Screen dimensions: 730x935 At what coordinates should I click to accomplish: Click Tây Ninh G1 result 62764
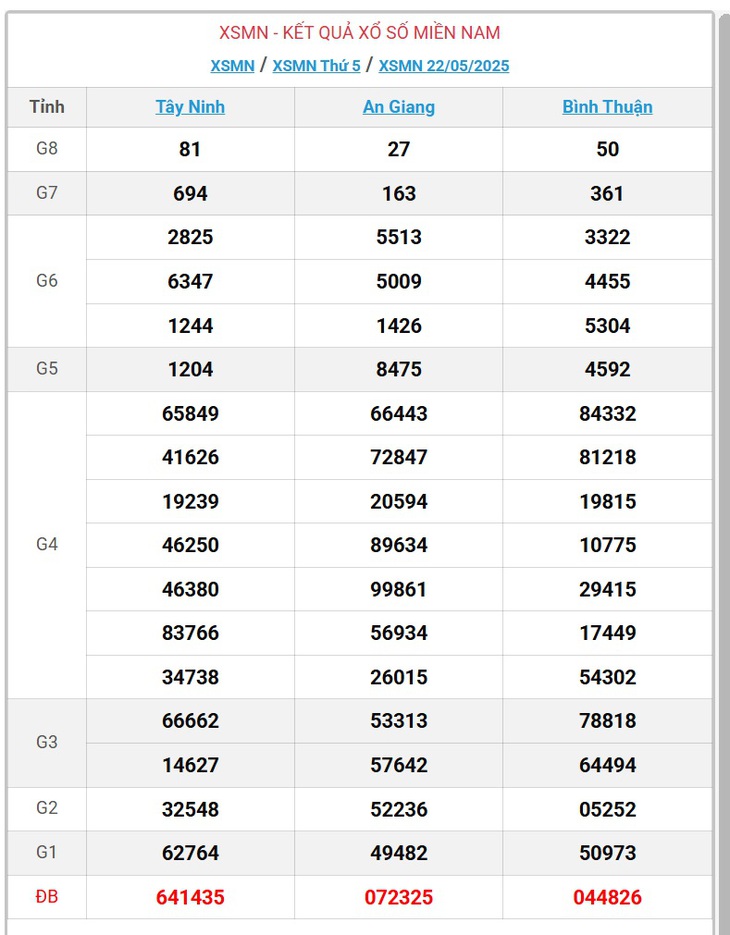point(190,853)
